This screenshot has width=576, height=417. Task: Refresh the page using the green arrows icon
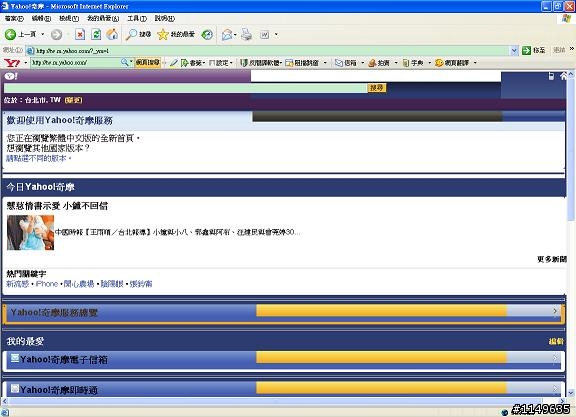[96, 35]
